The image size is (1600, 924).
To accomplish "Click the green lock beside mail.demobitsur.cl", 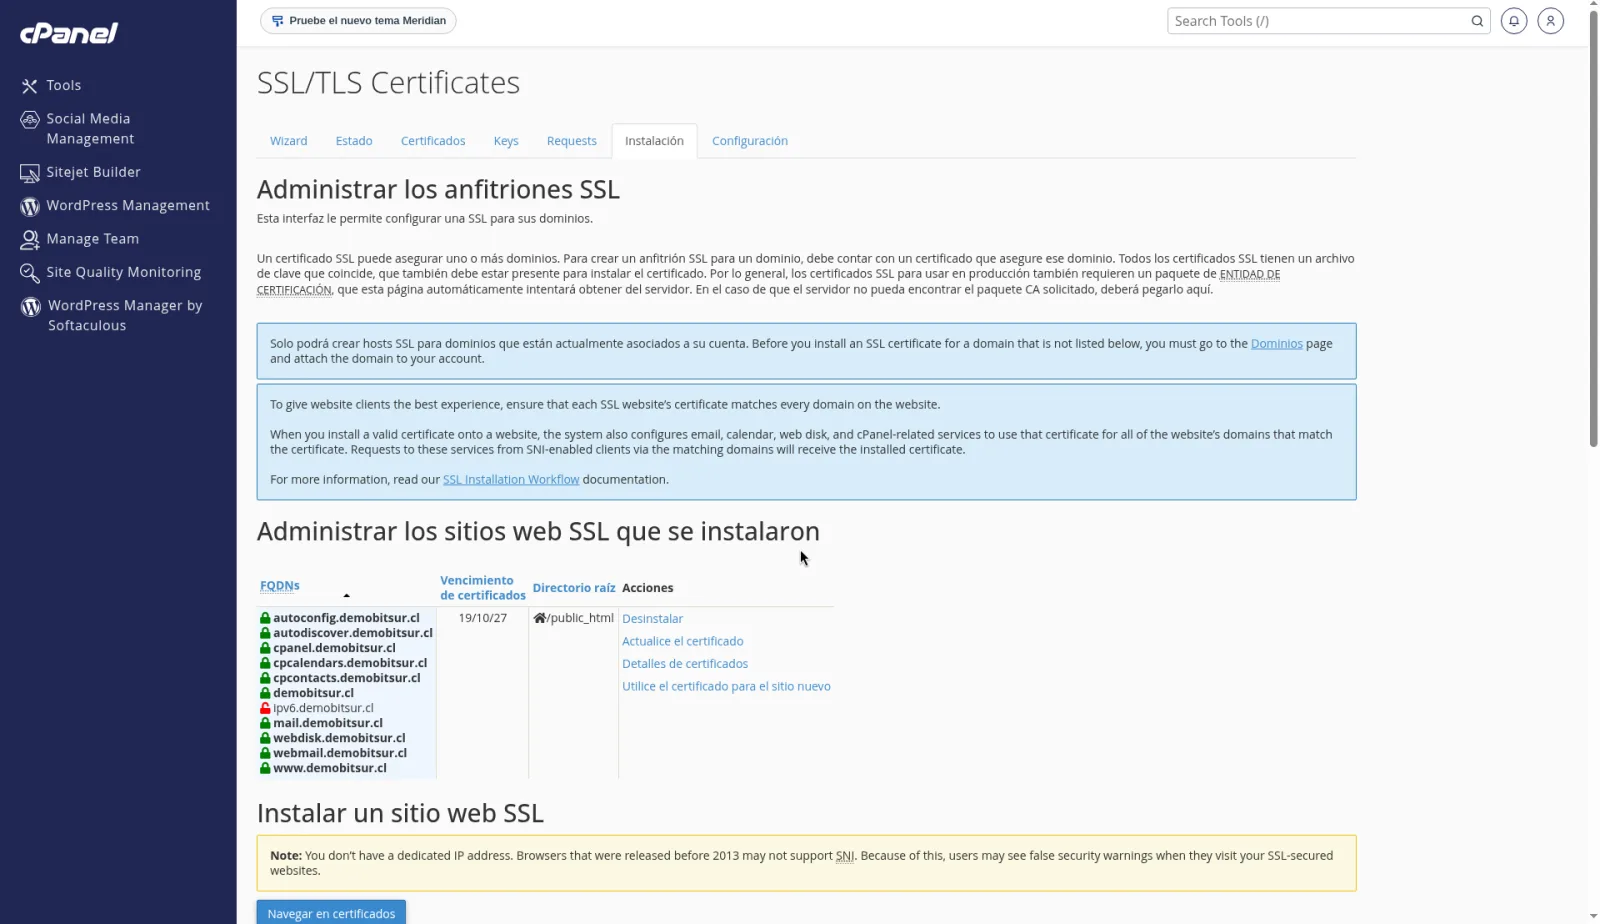I will [265, 723].
